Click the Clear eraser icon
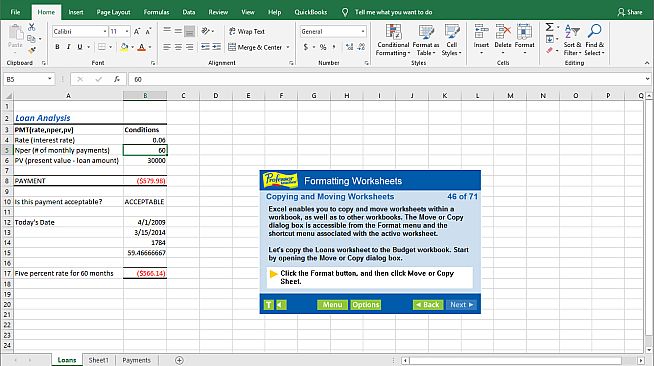654x366 pixels. coord(550,50)
